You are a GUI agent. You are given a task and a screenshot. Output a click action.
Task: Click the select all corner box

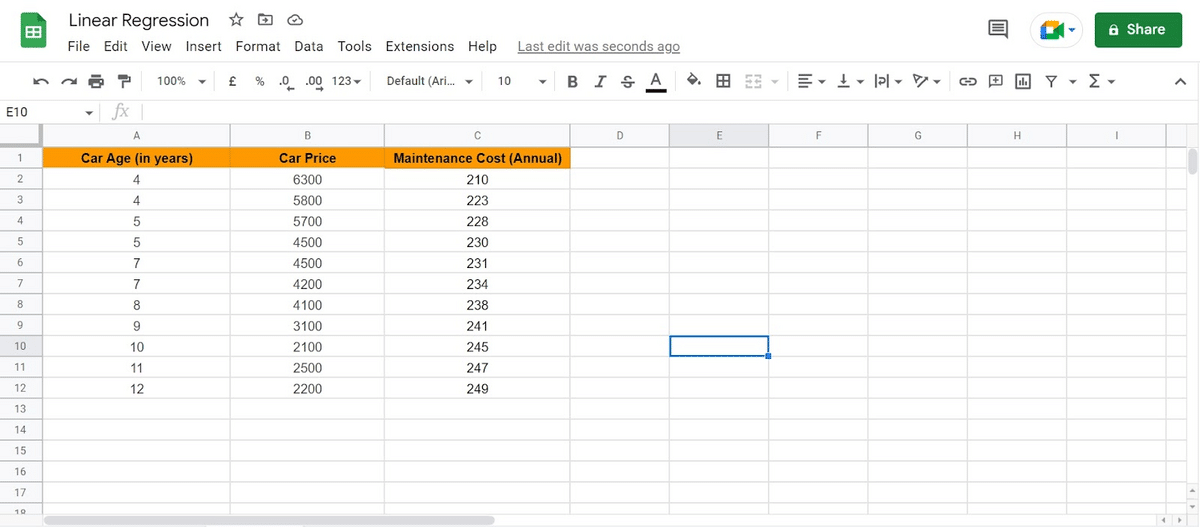pyautogui.click(x=20, y=136)
